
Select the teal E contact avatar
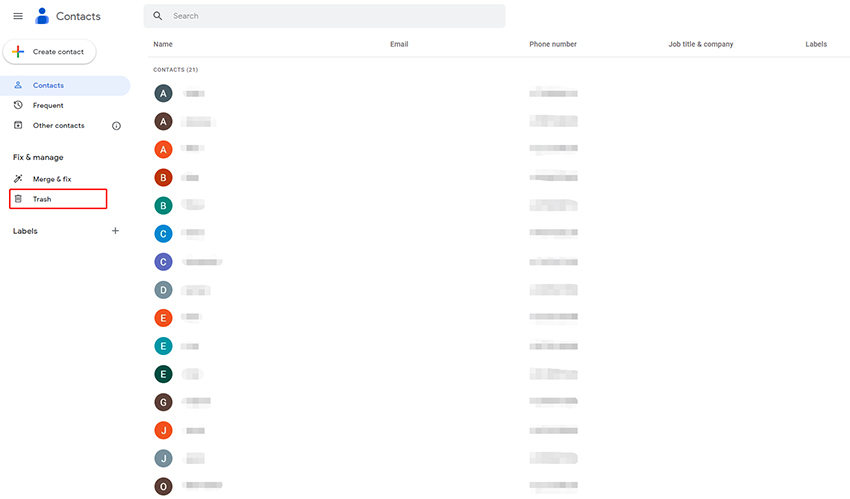(163, 346)
